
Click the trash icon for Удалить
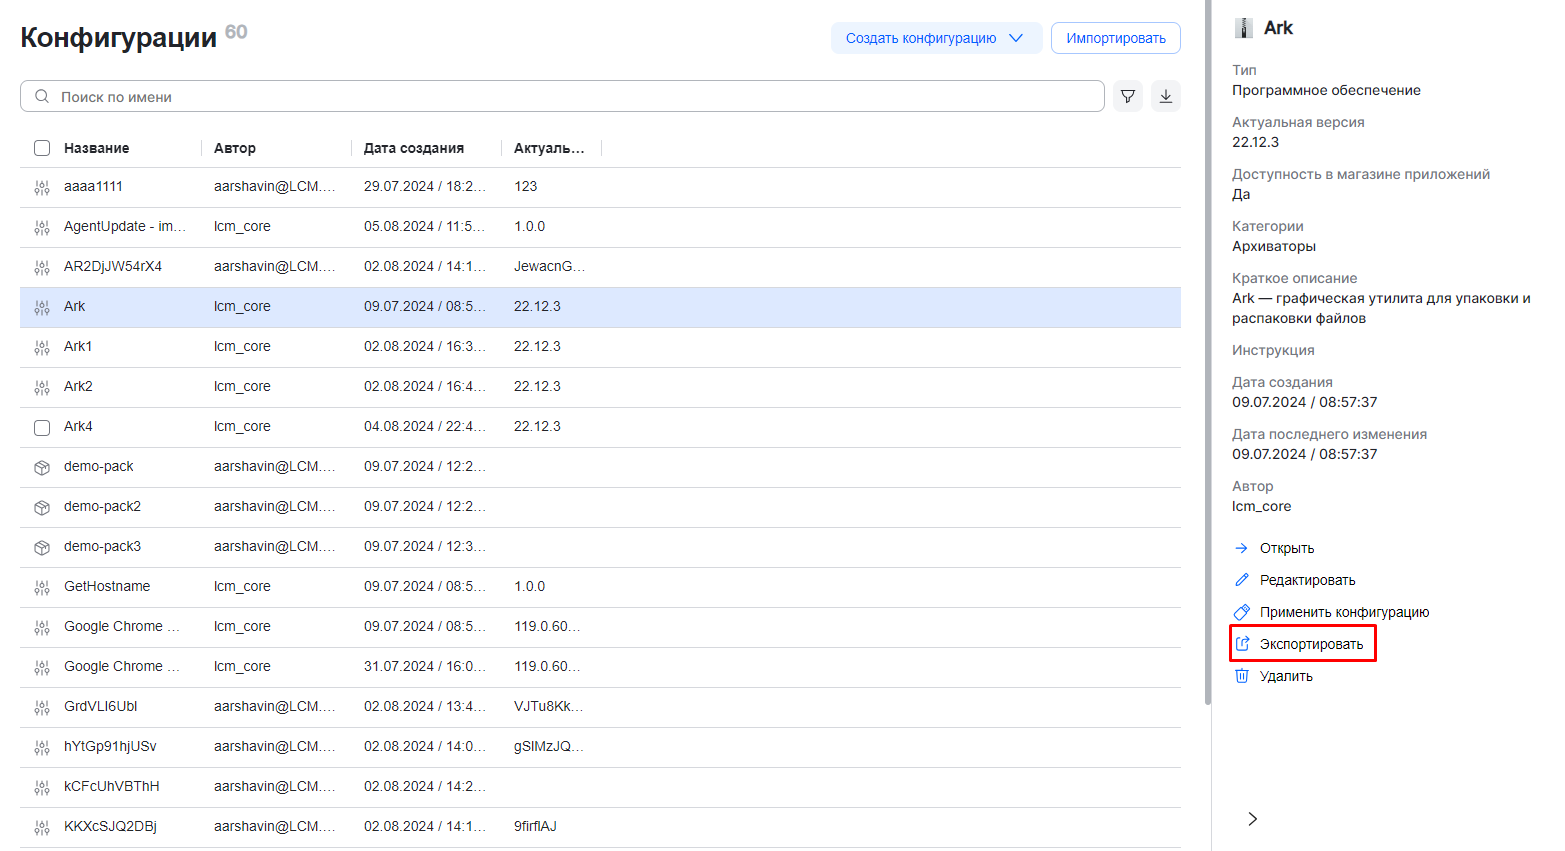tap(1242, 676)
